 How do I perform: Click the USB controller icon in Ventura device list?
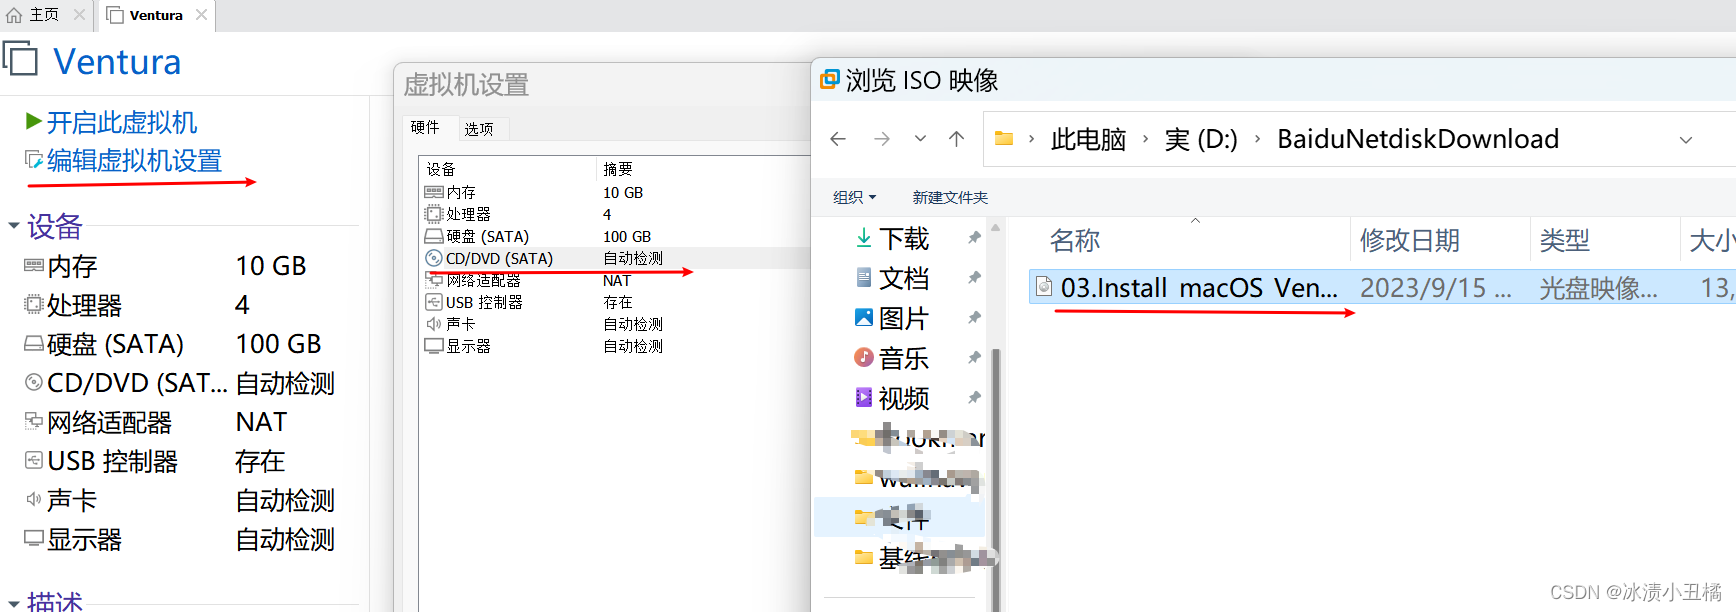pyautogui.click(x=34, y=460)
